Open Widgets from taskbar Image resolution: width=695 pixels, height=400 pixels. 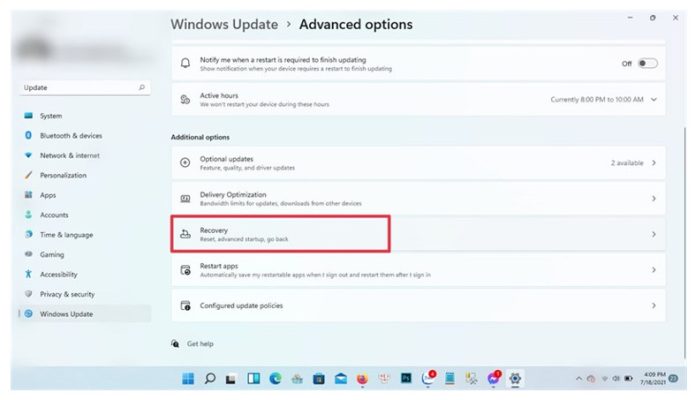coord(254,378)
